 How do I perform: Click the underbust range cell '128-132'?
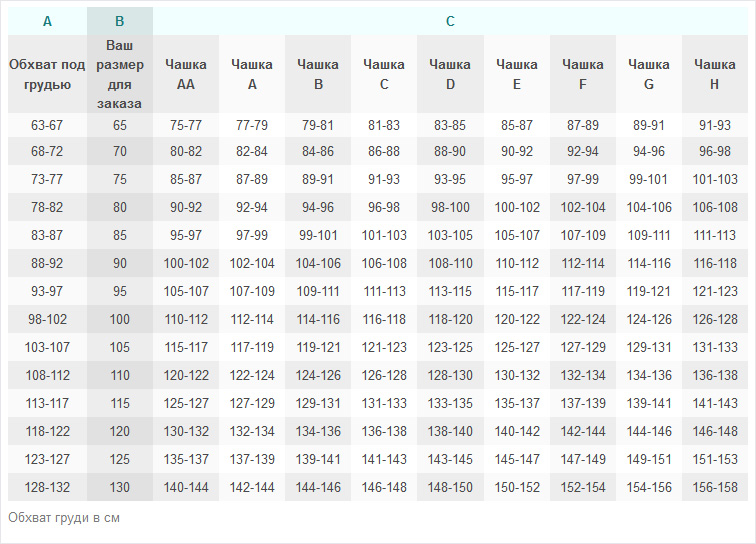tap(47, 487)
